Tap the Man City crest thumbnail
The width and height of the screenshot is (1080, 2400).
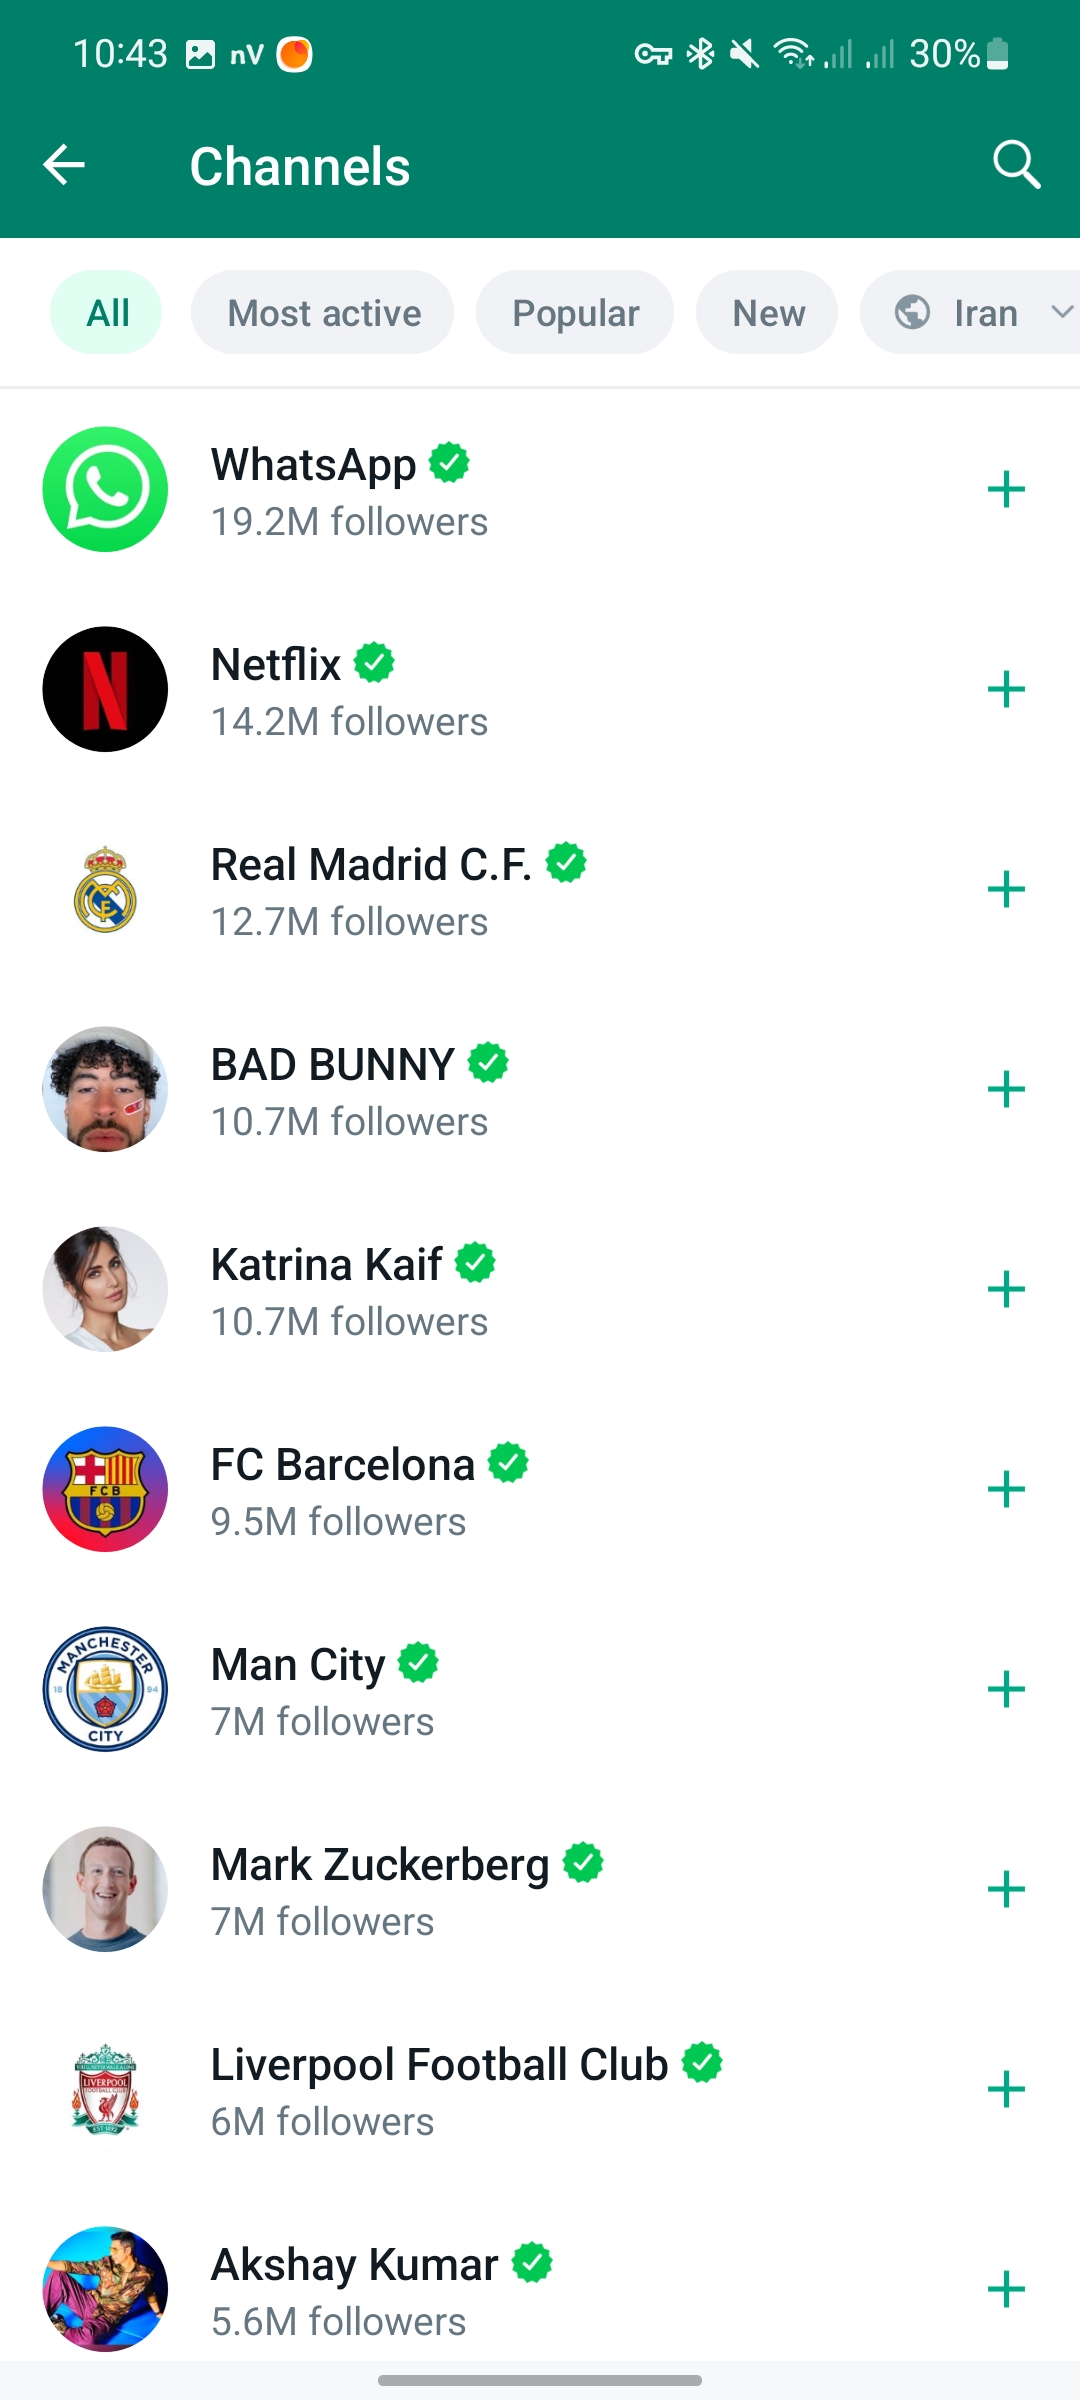pos(105,1689)
